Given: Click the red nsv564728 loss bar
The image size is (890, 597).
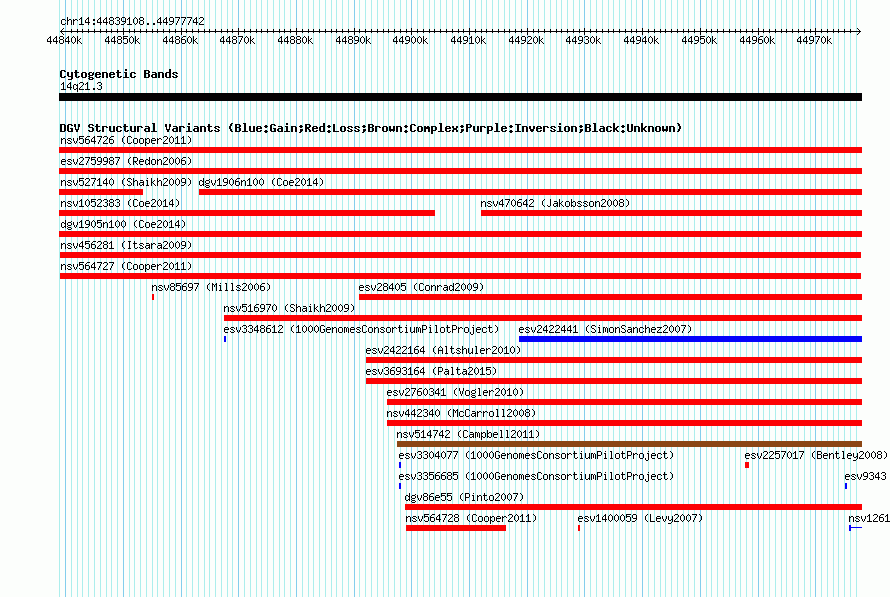Looking at the screenshot, I should pyautogui.click(x=456, y=528).
